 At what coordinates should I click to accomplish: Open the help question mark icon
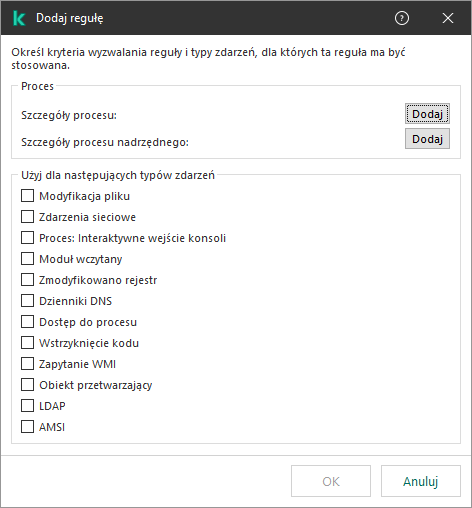(x=401, y=18)
